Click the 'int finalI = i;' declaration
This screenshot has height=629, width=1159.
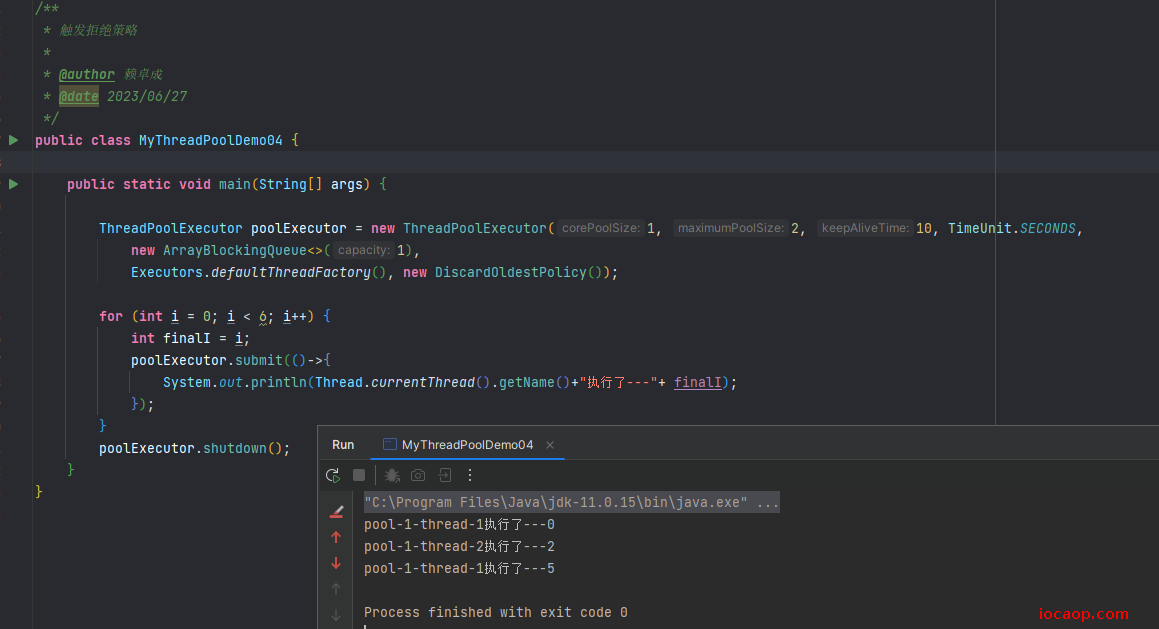coord(191,339)
